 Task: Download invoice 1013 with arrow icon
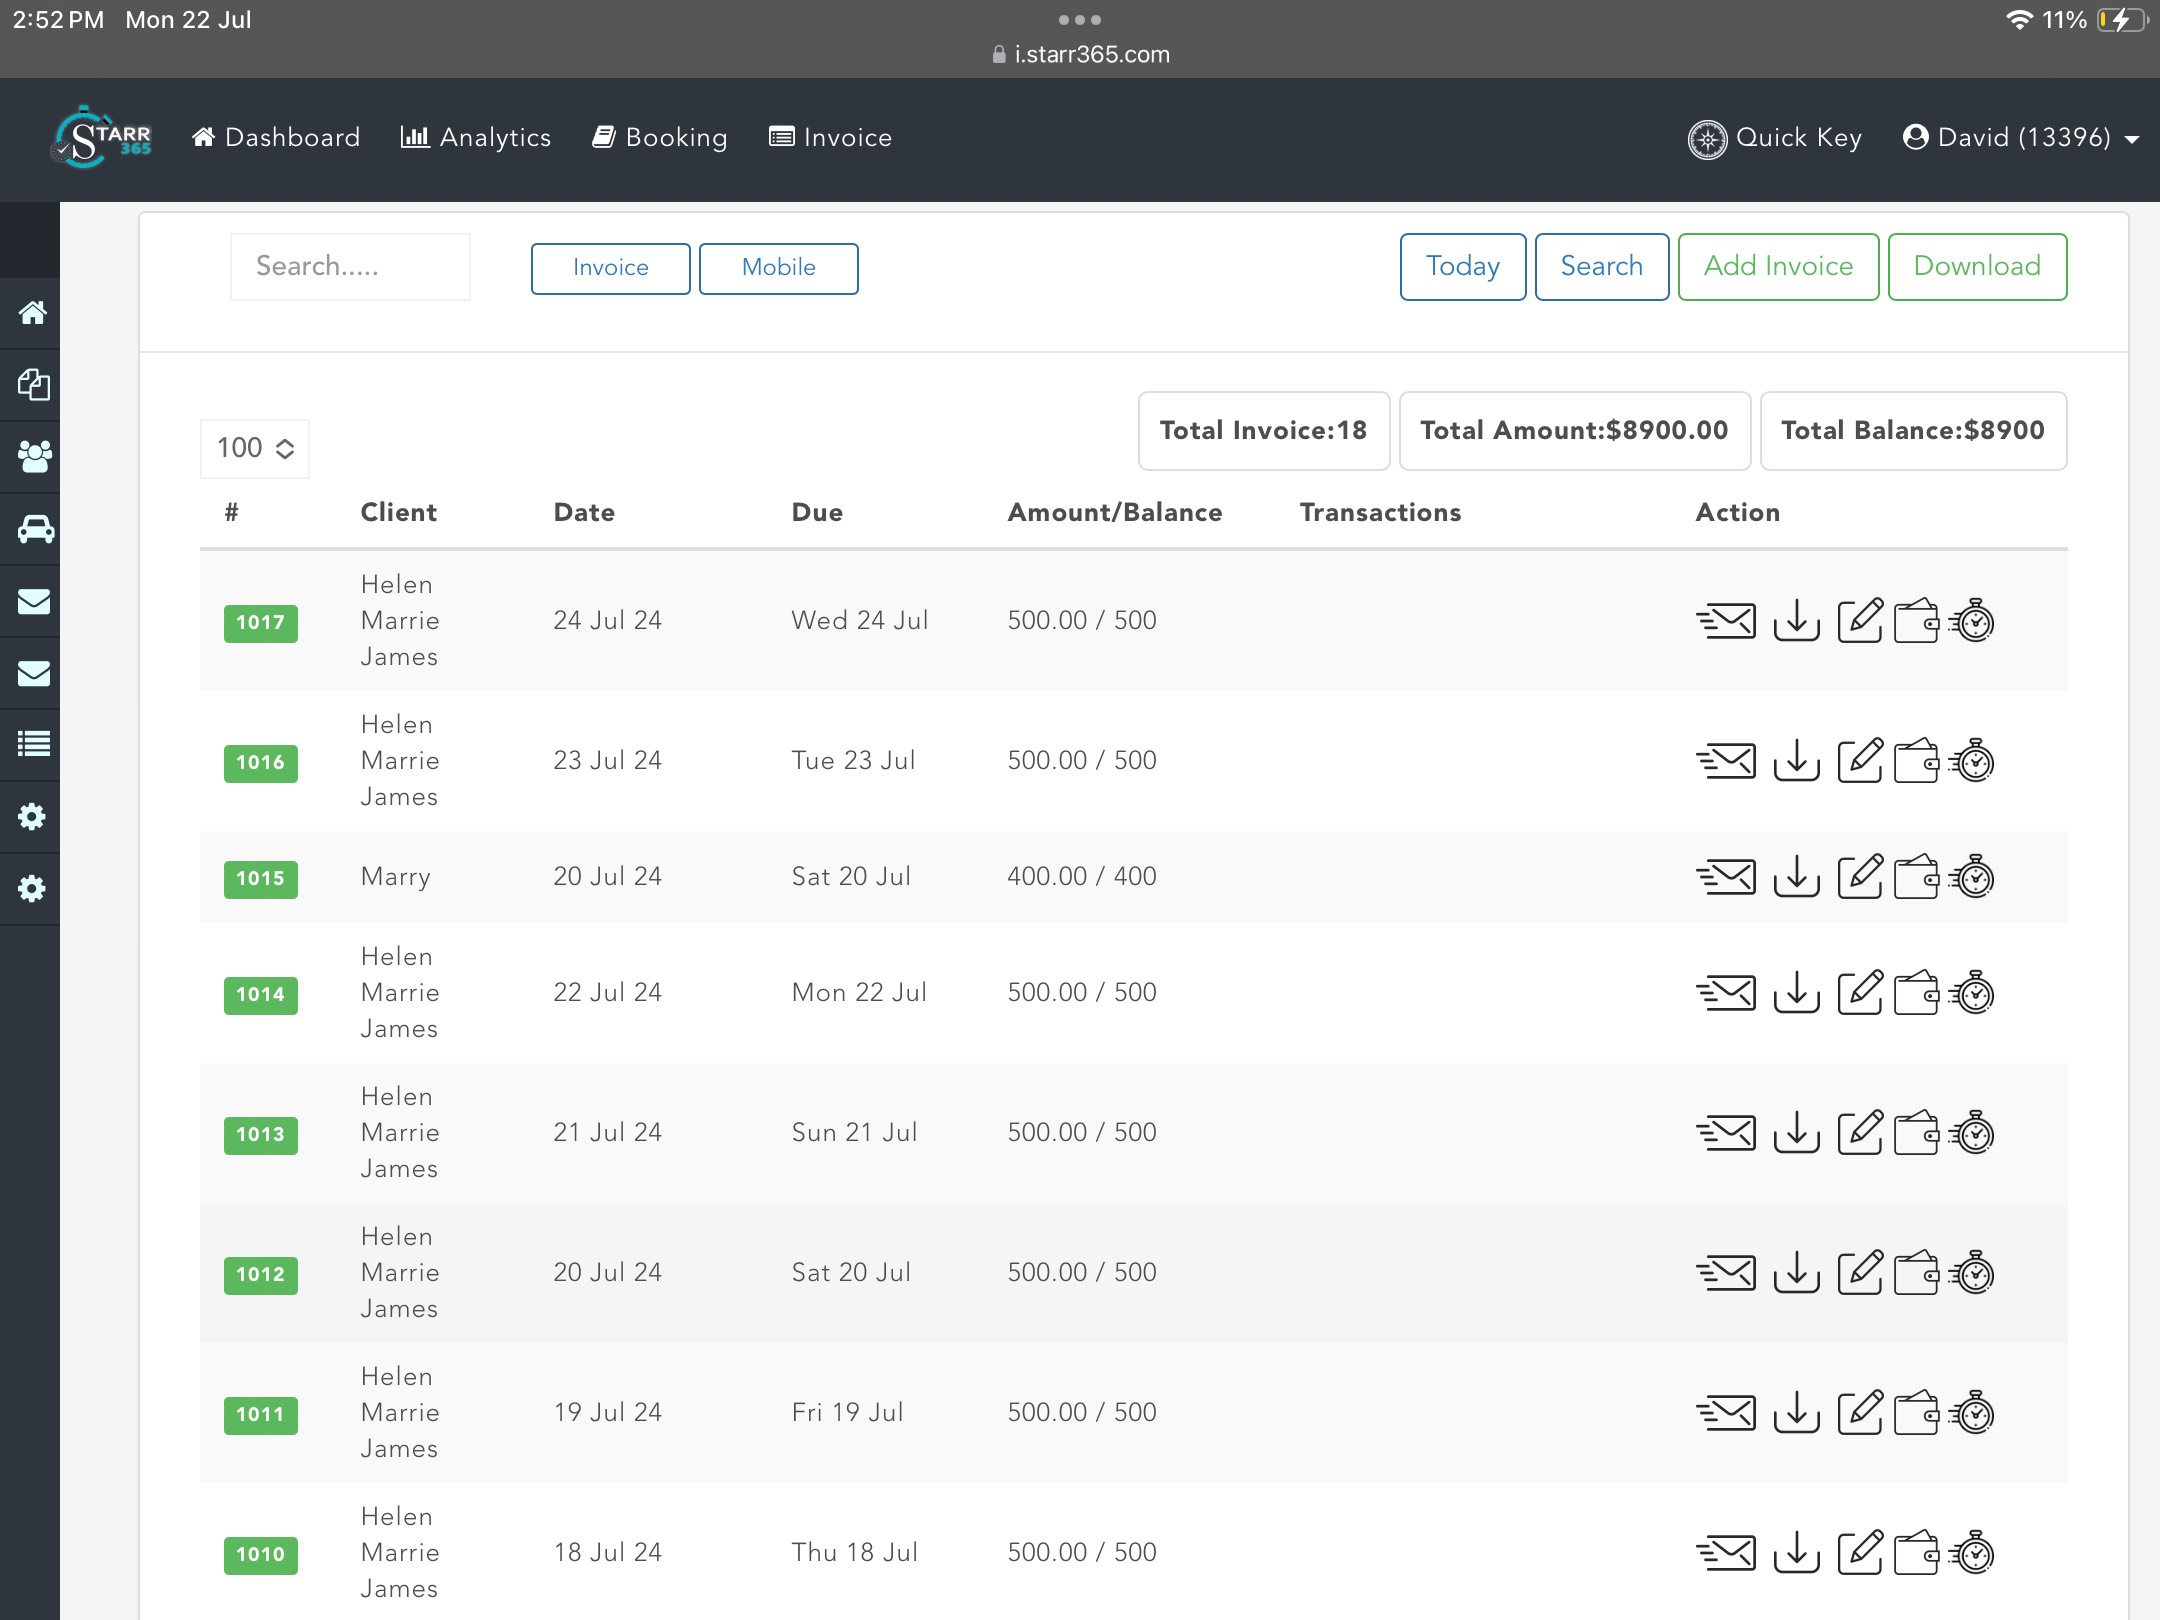[1796, 1133]
